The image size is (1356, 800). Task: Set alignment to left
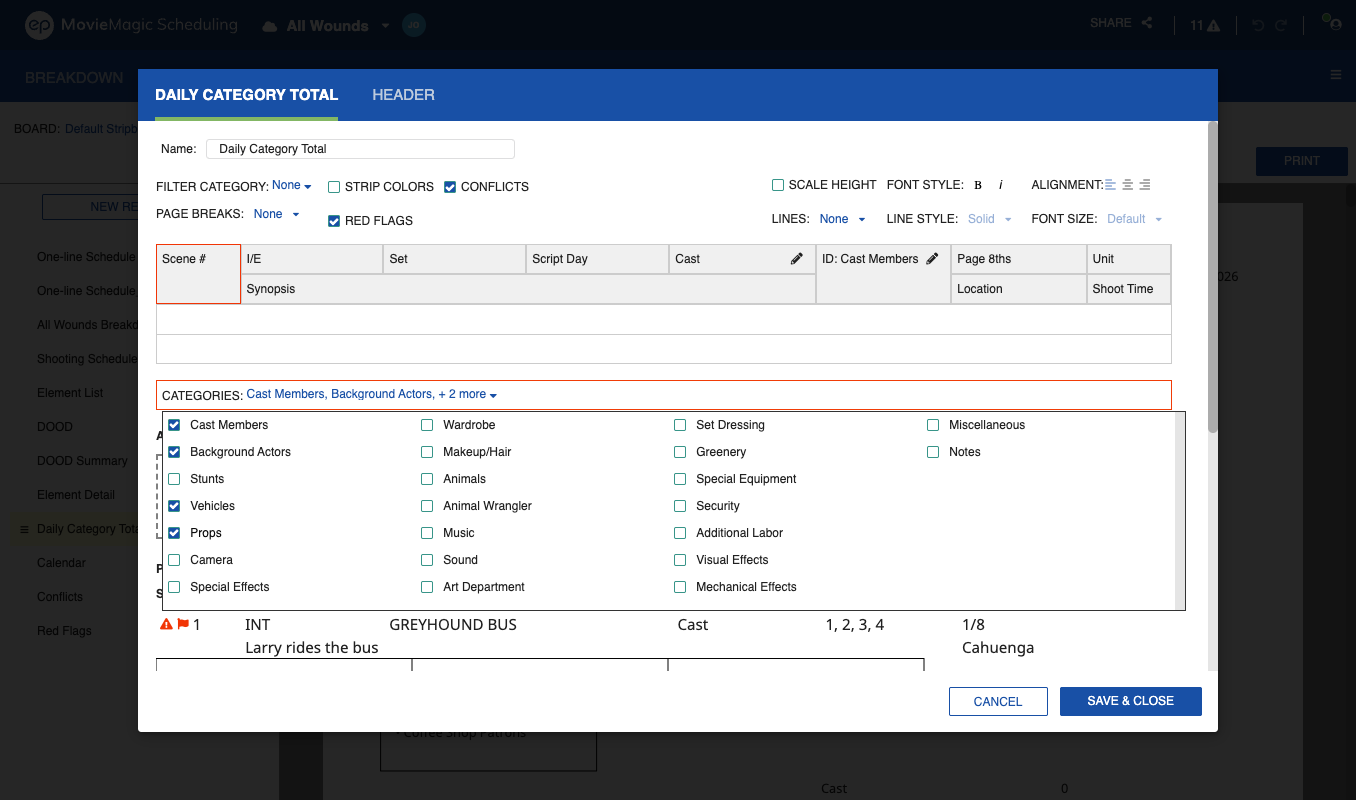click(1111, 185)
